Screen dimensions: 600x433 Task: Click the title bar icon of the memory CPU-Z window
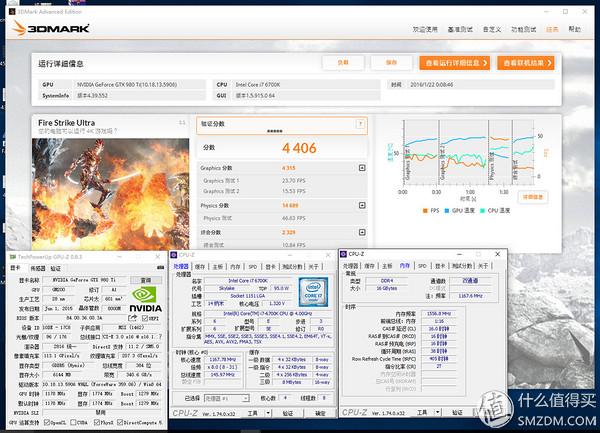(x=343, y=254)
